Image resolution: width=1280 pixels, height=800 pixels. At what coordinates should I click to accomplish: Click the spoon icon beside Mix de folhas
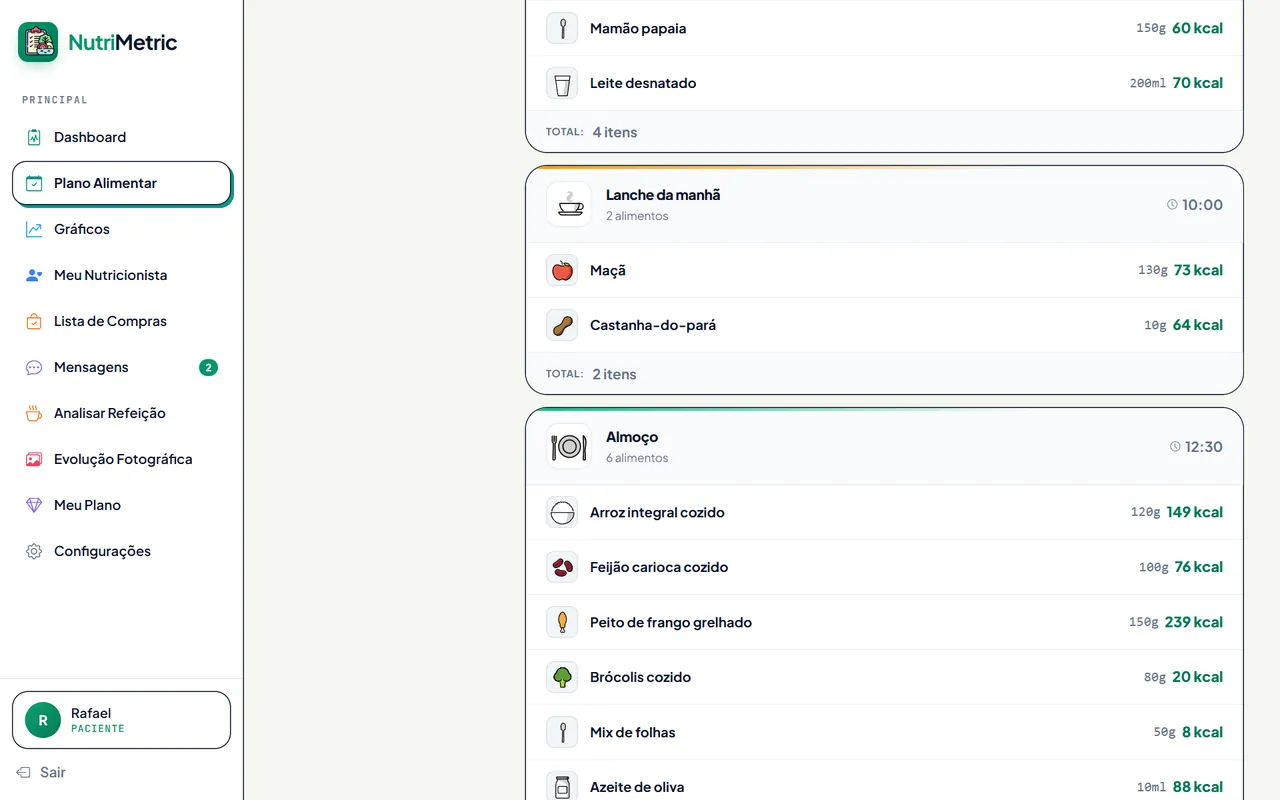coord(562,732)
